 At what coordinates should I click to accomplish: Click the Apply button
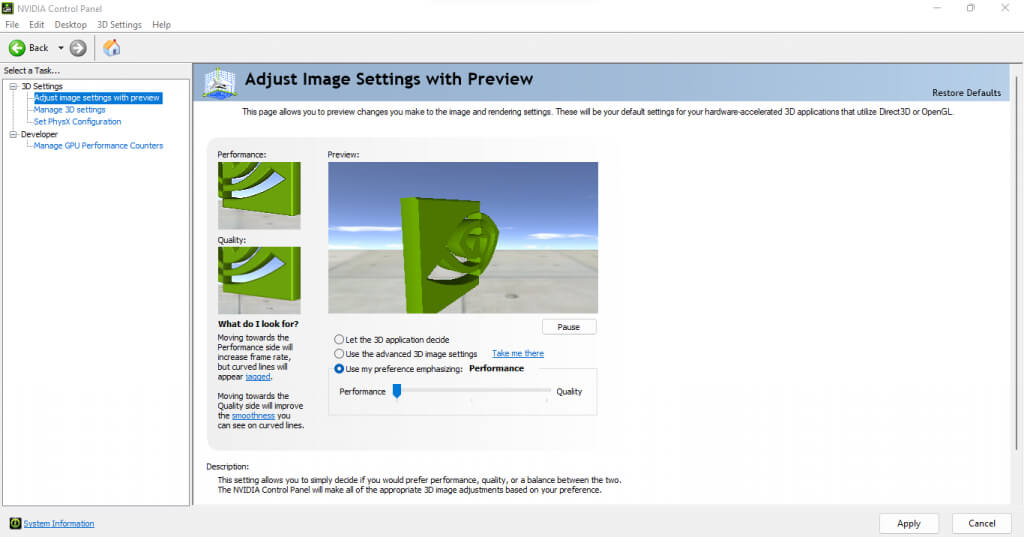coord(908,523)
